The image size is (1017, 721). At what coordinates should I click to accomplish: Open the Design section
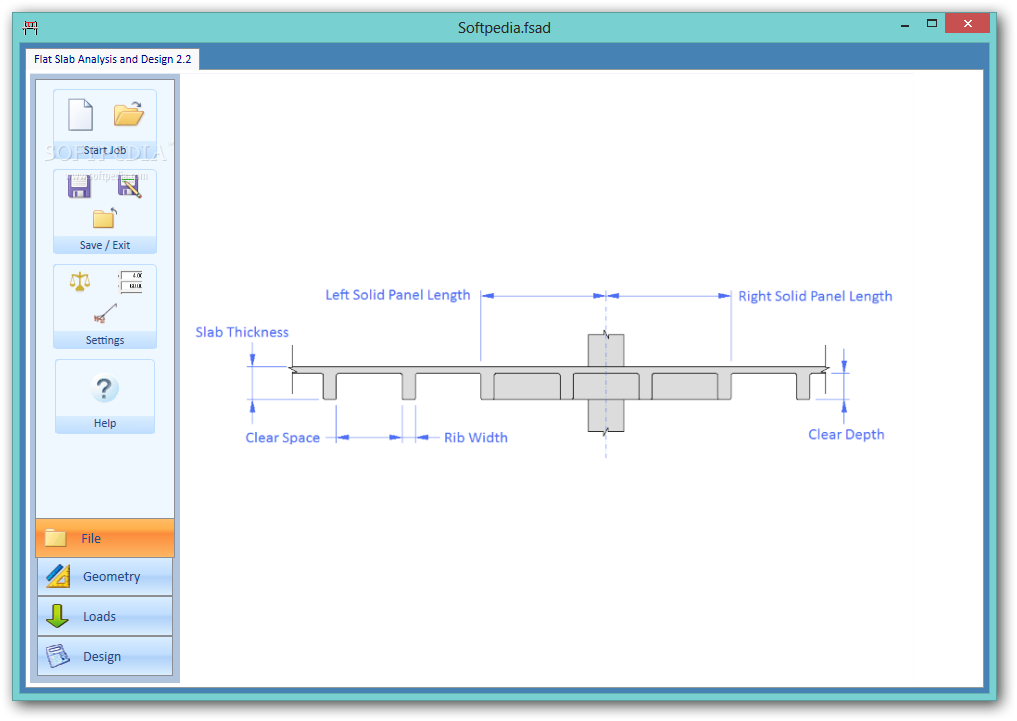point(105,656)
